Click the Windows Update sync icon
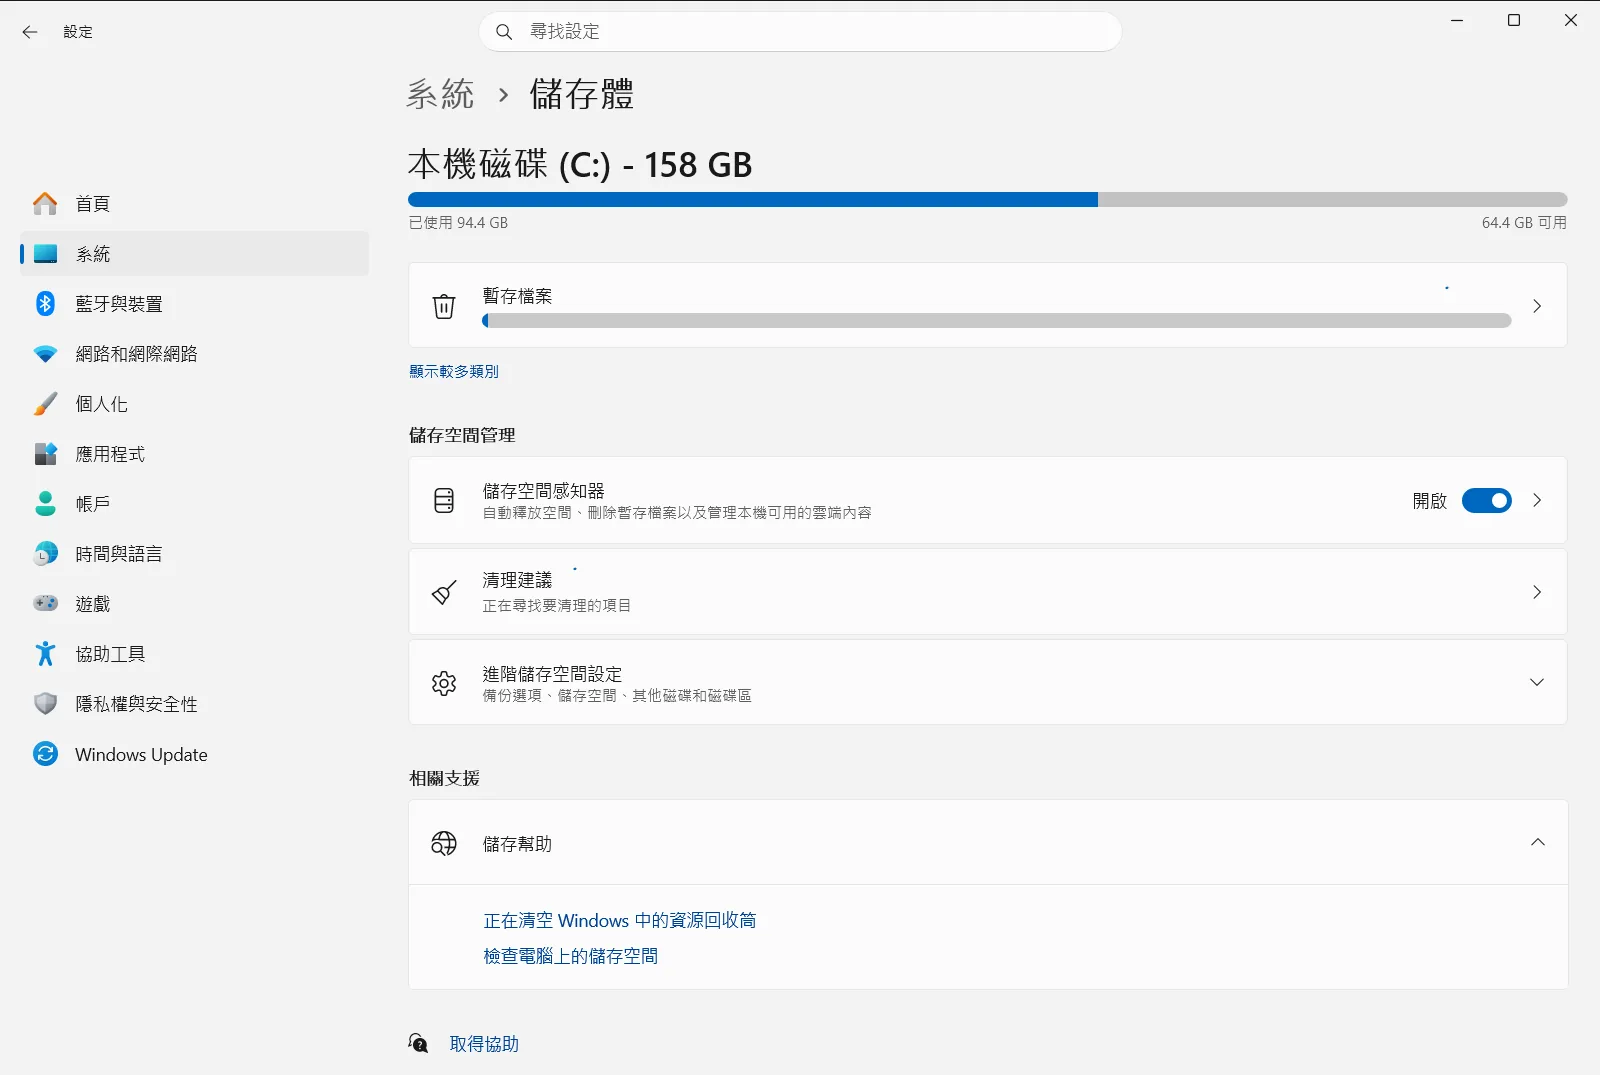 (x=45, y=754)
